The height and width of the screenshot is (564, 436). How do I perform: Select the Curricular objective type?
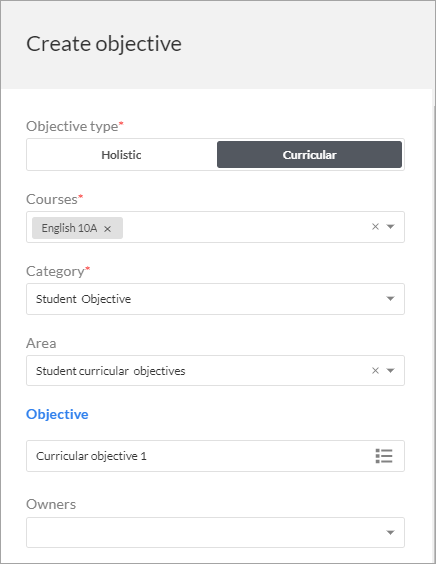click(309, 155)
